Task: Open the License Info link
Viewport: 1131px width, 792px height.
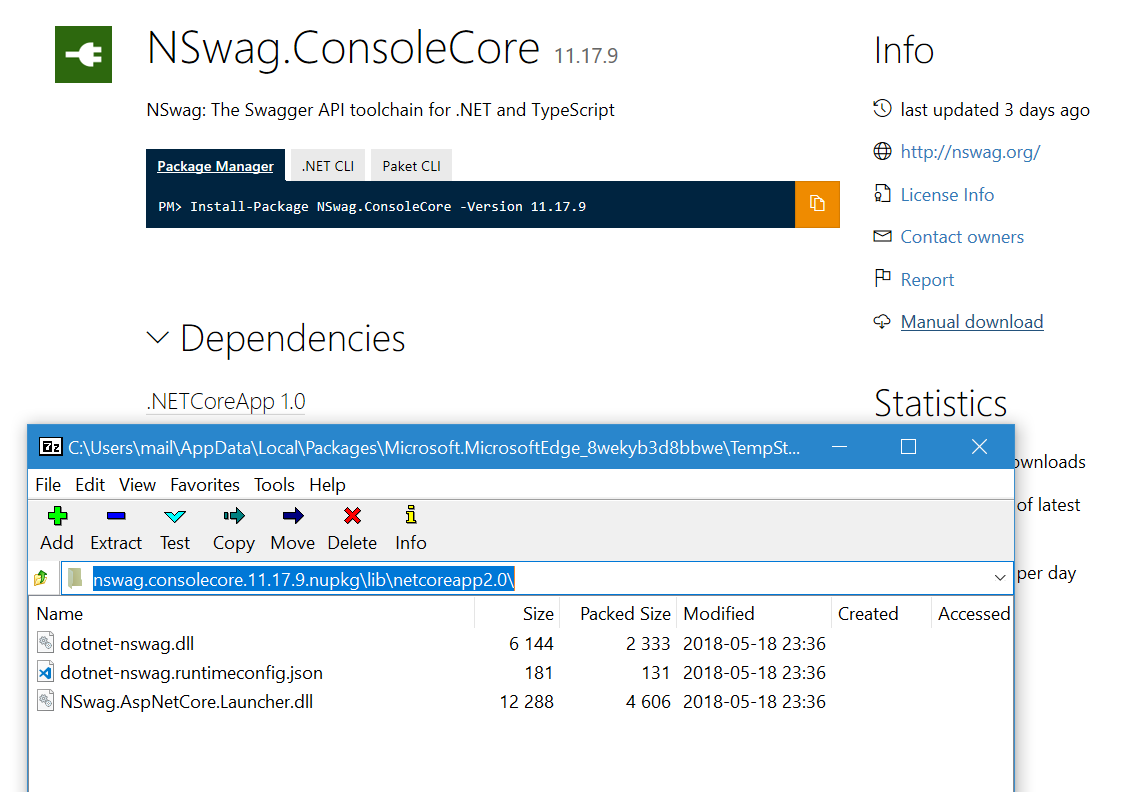Action: tap(947, 194)
